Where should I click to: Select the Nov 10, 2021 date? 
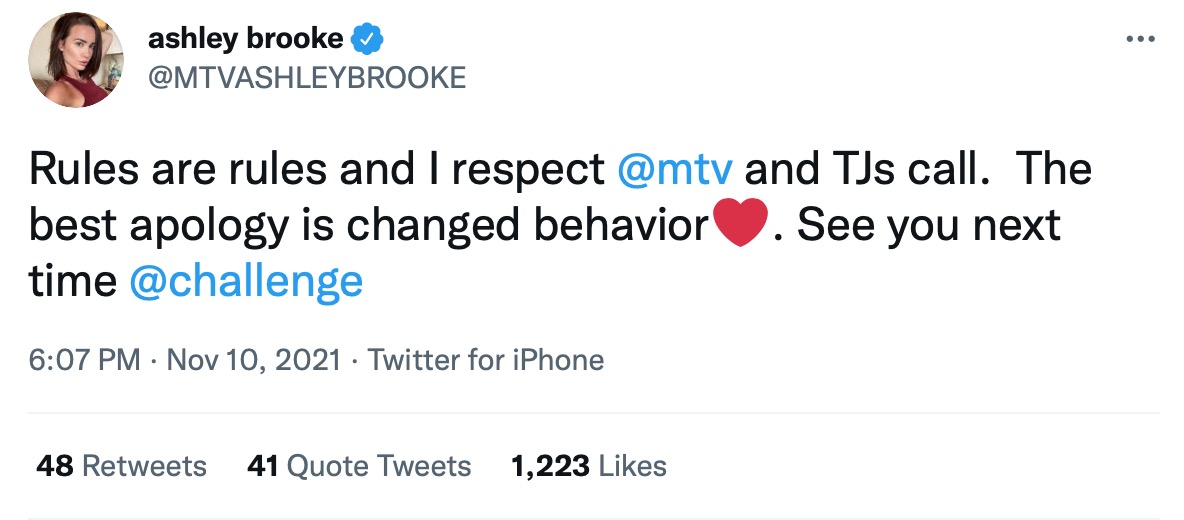pyautogui.click(x=253, y=360)
